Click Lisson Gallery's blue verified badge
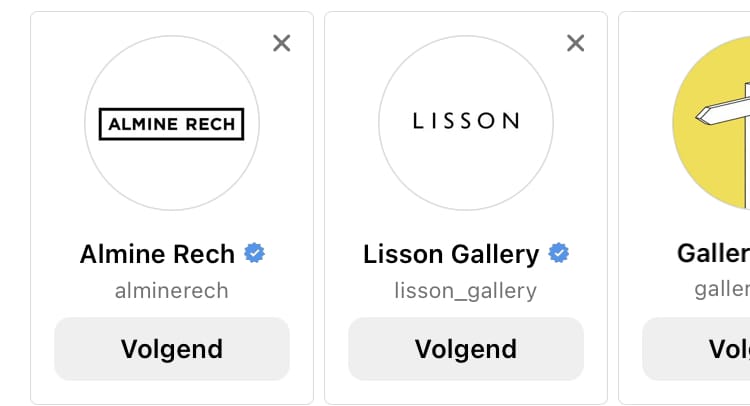This screenshot has height=406, width=750. (559, 253)
